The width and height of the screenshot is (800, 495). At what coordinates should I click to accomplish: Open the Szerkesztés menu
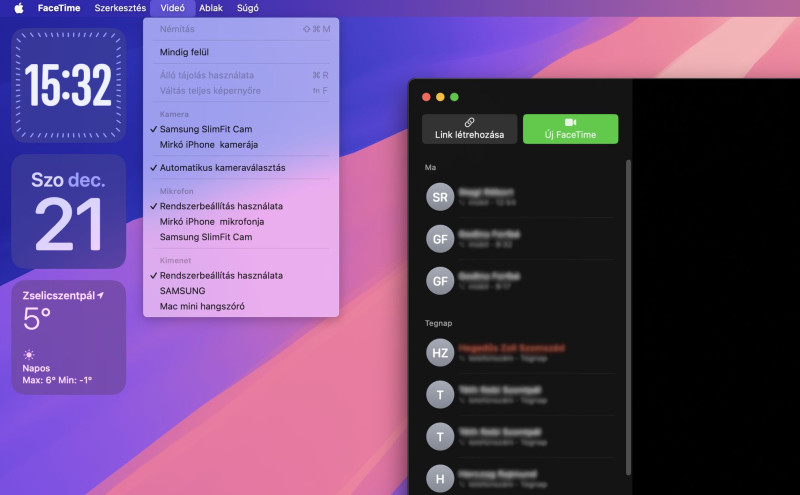(x=120, y=8)
